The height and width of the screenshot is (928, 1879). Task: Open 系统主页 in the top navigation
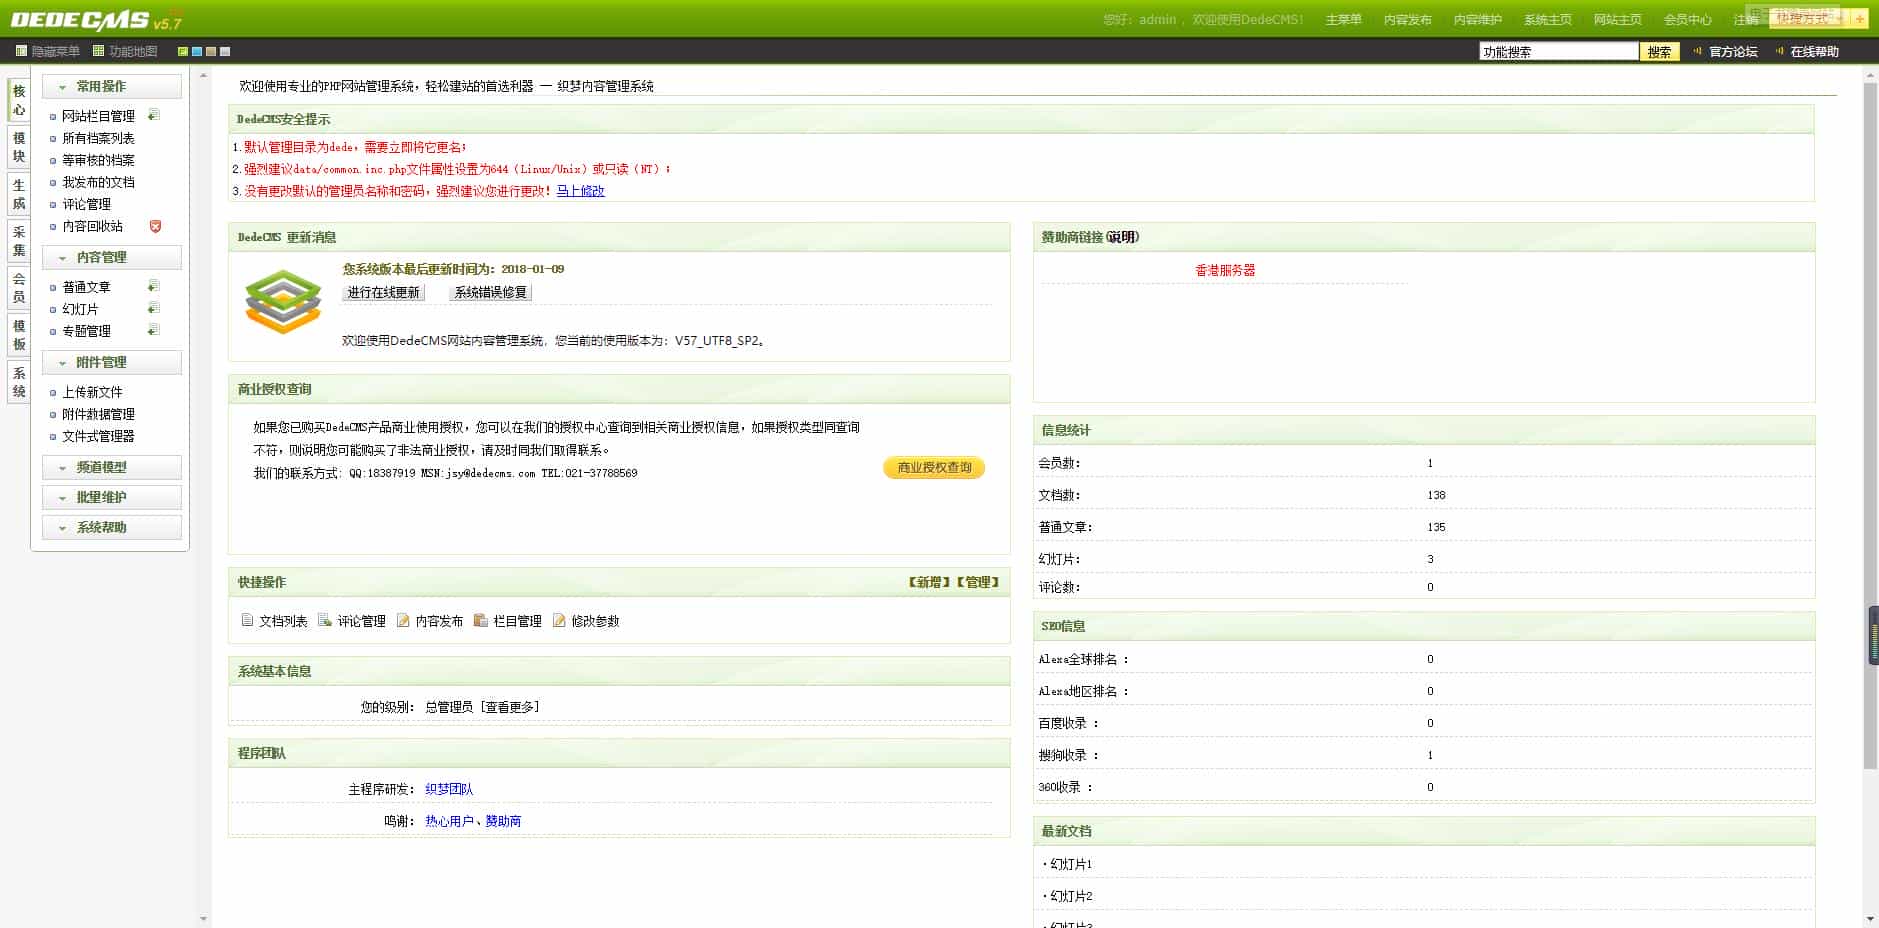click(x=1547, y=19)
